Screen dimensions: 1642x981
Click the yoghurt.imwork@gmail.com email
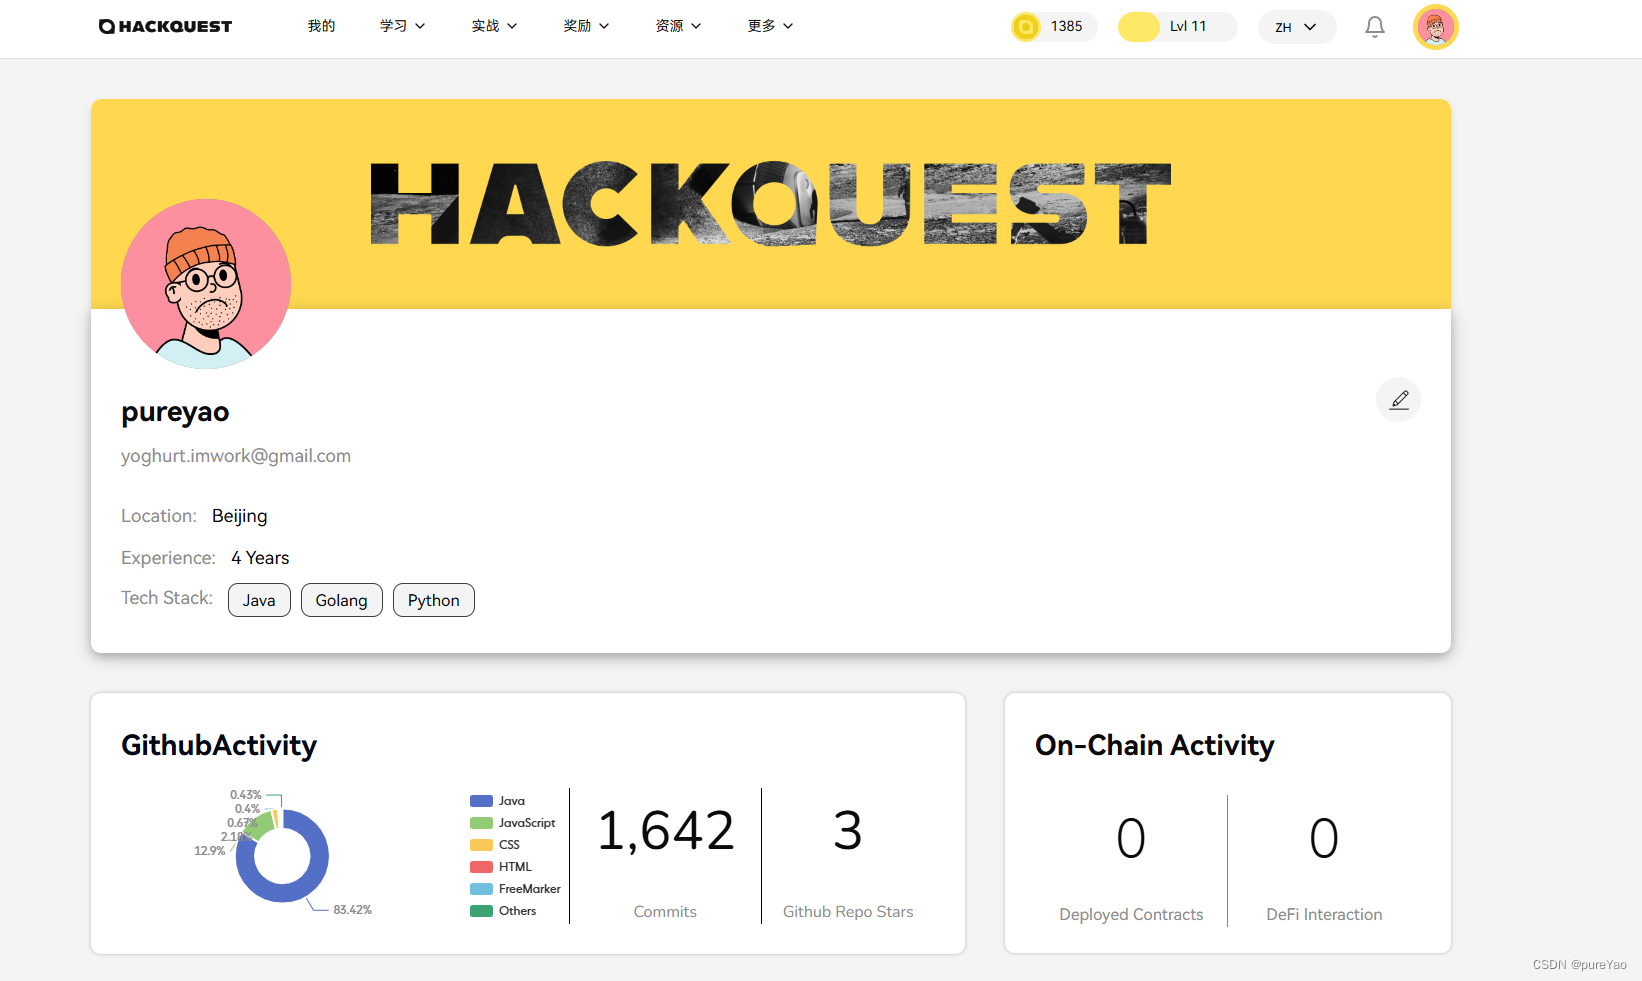coord(236,456)
